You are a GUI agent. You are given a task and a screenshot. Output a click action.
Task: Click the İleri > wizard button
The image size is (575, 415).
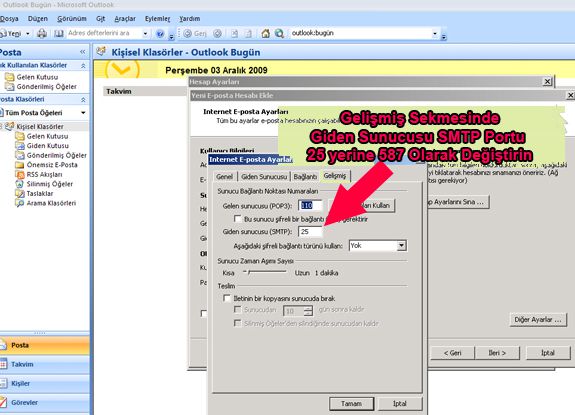(x=497, y=353)
